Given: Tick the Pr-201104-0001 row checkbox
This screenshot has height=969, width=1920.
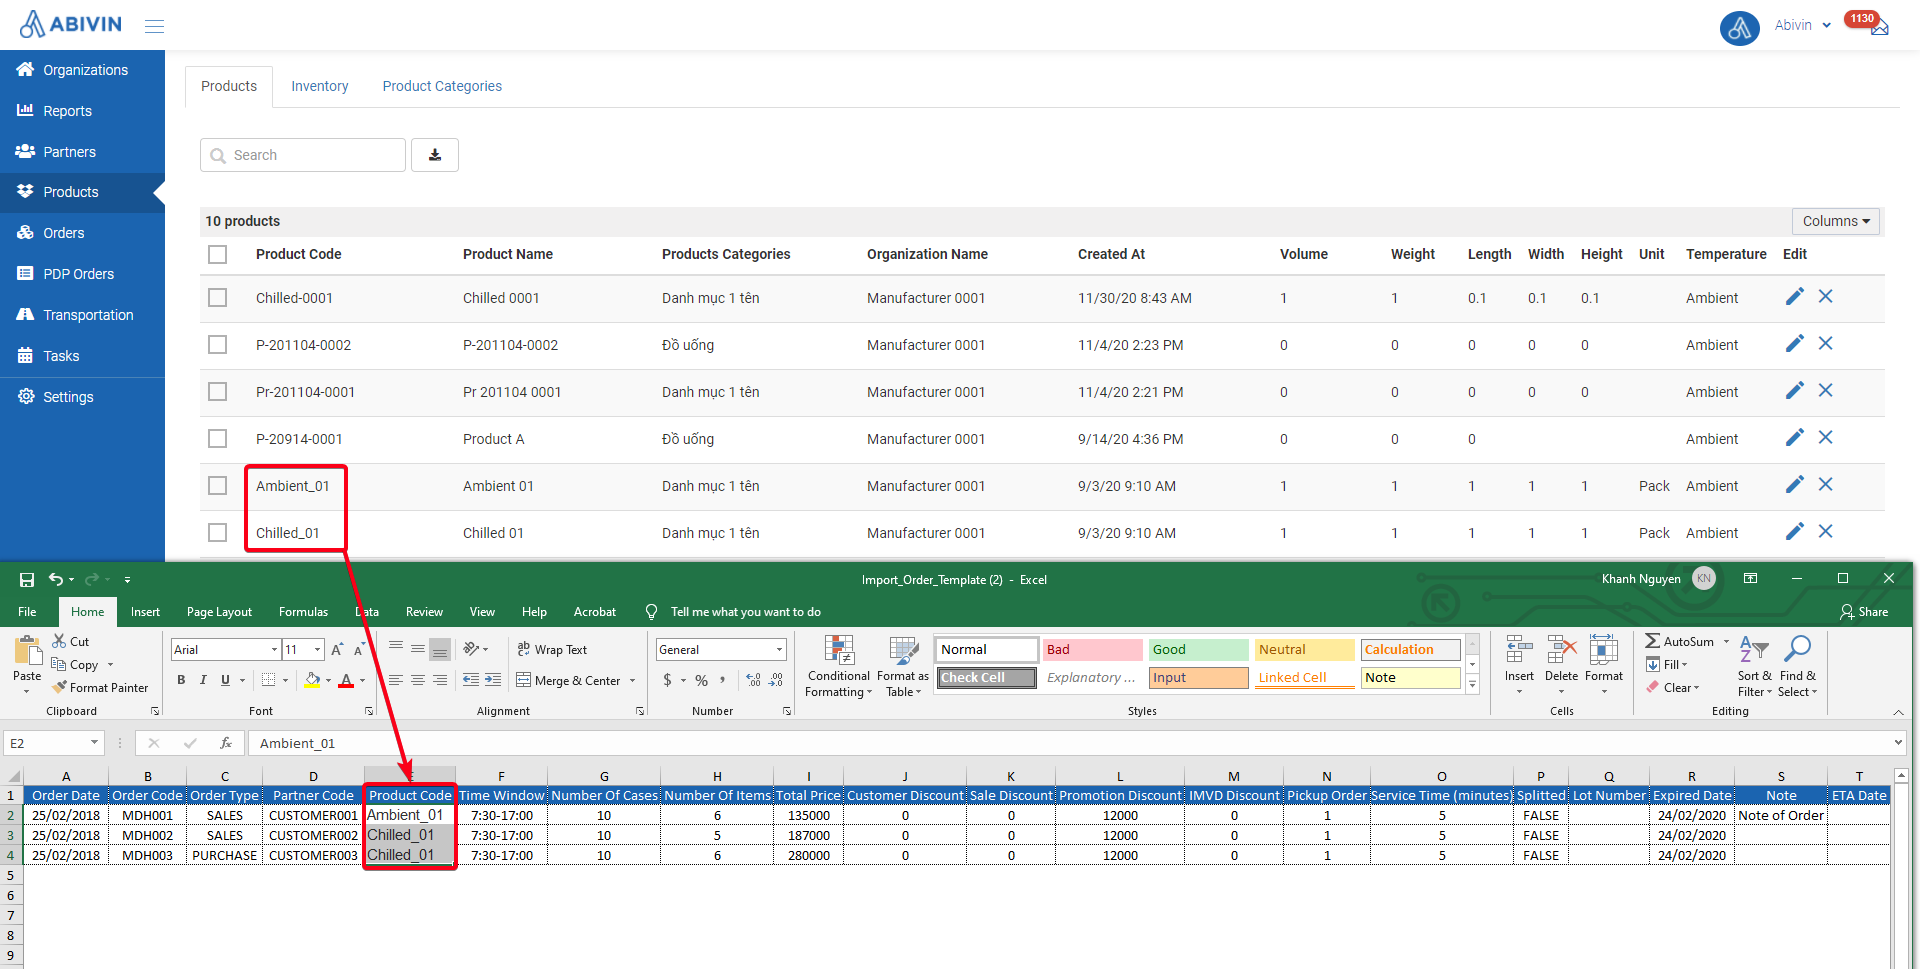Looking at the screenshot, I should [217, 392].
